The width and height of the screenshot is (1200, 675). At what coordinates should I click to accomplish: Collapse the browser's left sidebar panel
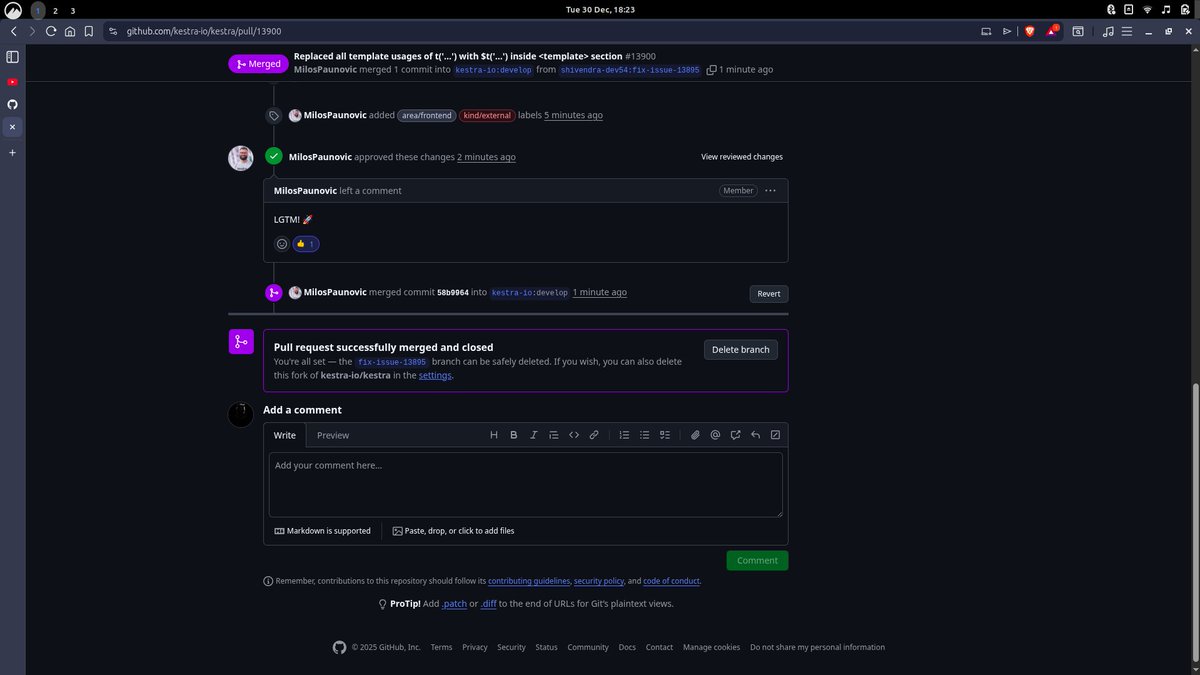click(x=11, y=56)
